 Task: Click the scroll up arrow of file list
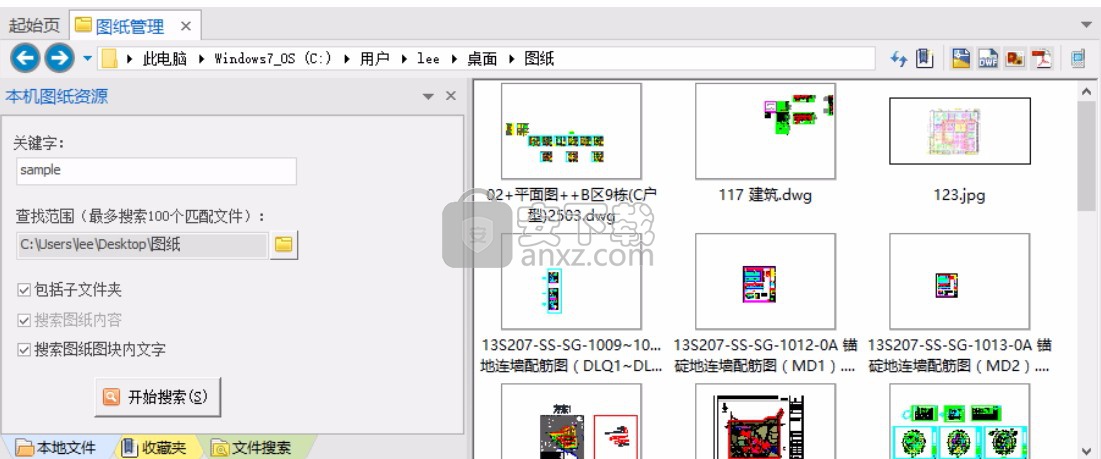(1087, 91)
